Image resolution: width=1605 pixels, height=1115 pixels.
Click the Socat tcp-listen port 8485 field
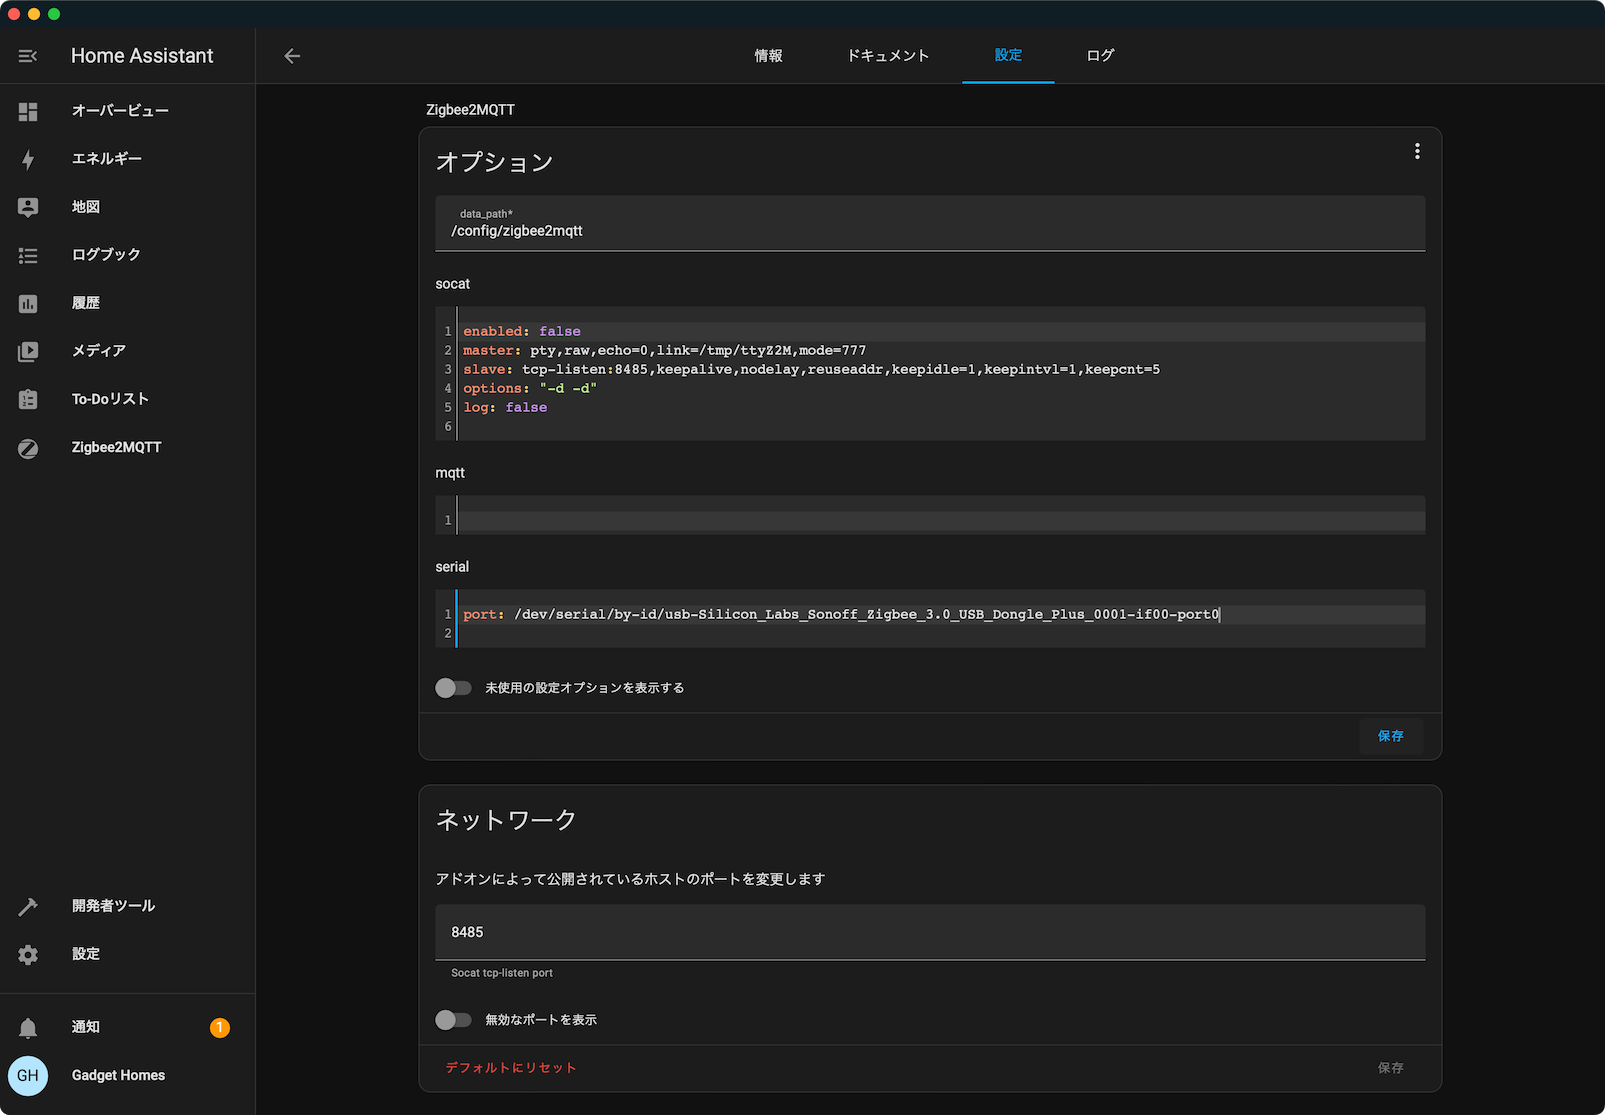pos(930,932)
